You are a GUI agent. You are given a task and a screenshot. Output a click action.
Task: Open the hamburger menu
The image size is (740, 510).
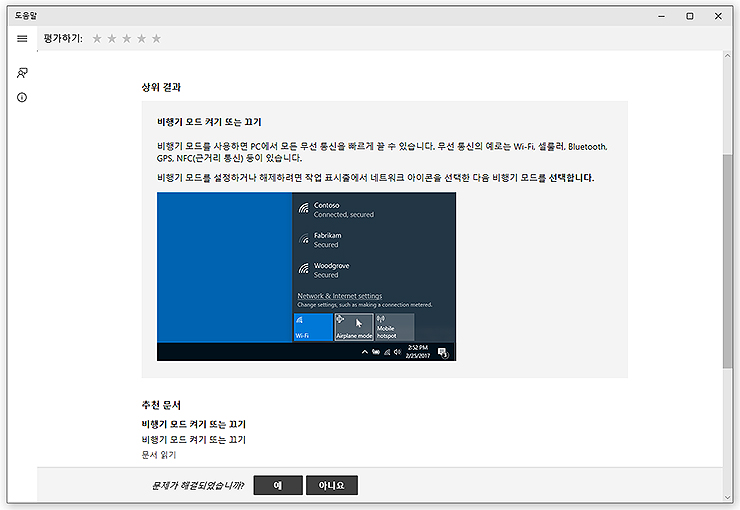click(22, 39)
